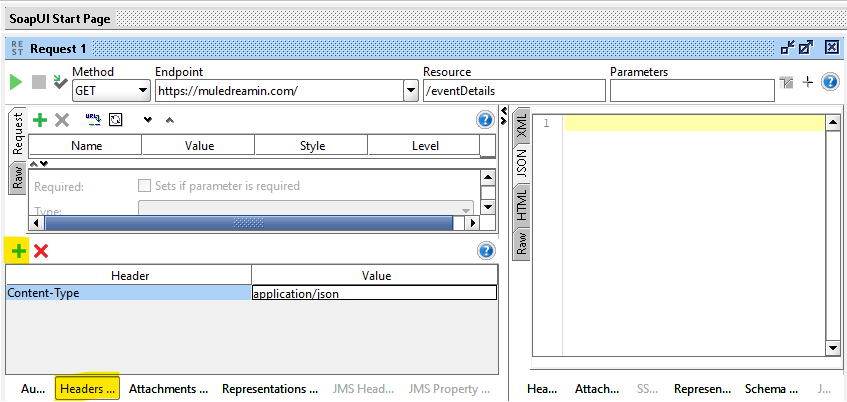Click the green Submit request play button
Image resolution: width=847 pixels, height=402 pixels.
[16, 82]
